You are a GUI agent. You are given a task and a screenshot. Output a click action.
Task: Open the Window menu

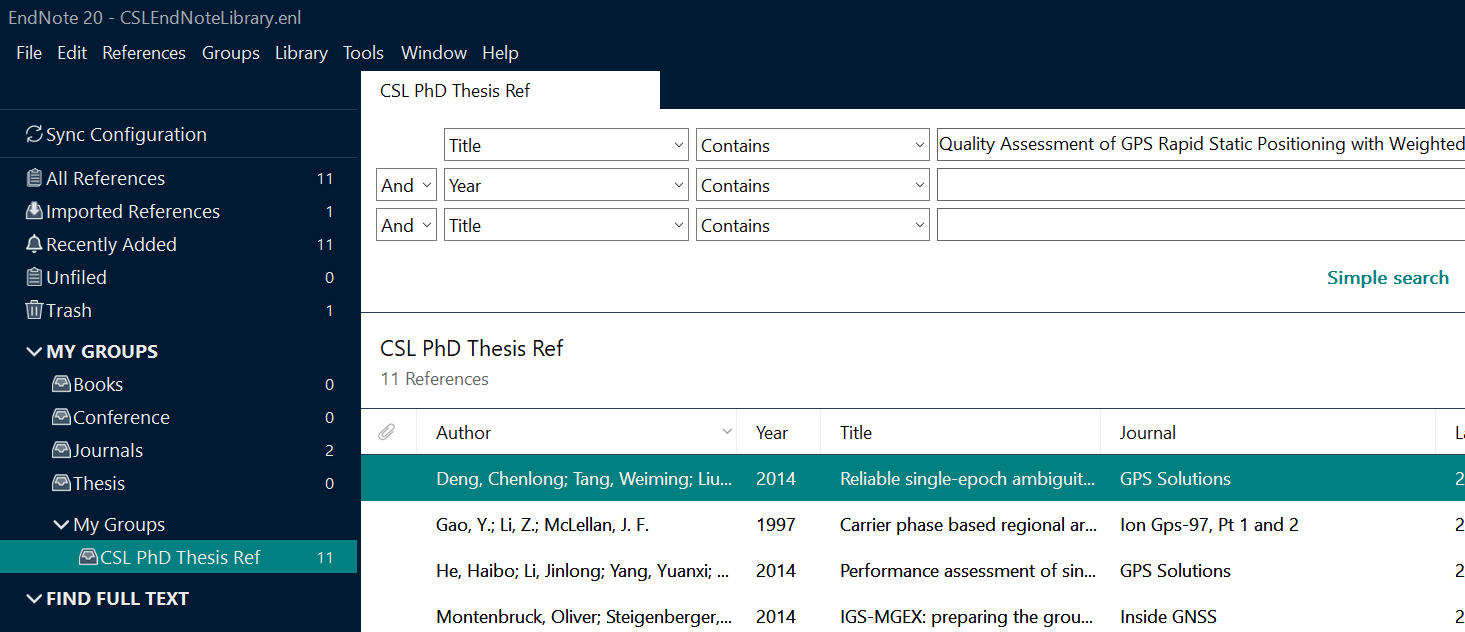(434, 53)
